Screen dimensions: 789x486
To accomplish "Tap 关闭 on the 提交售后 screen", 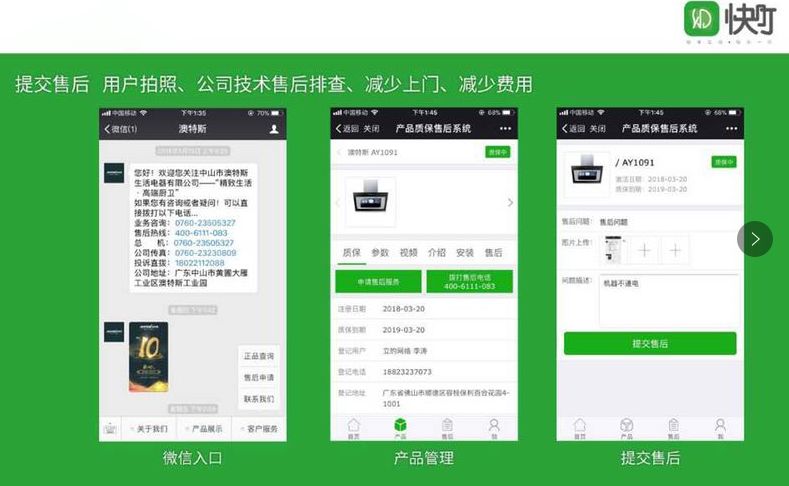I will [x=597, y=129].
